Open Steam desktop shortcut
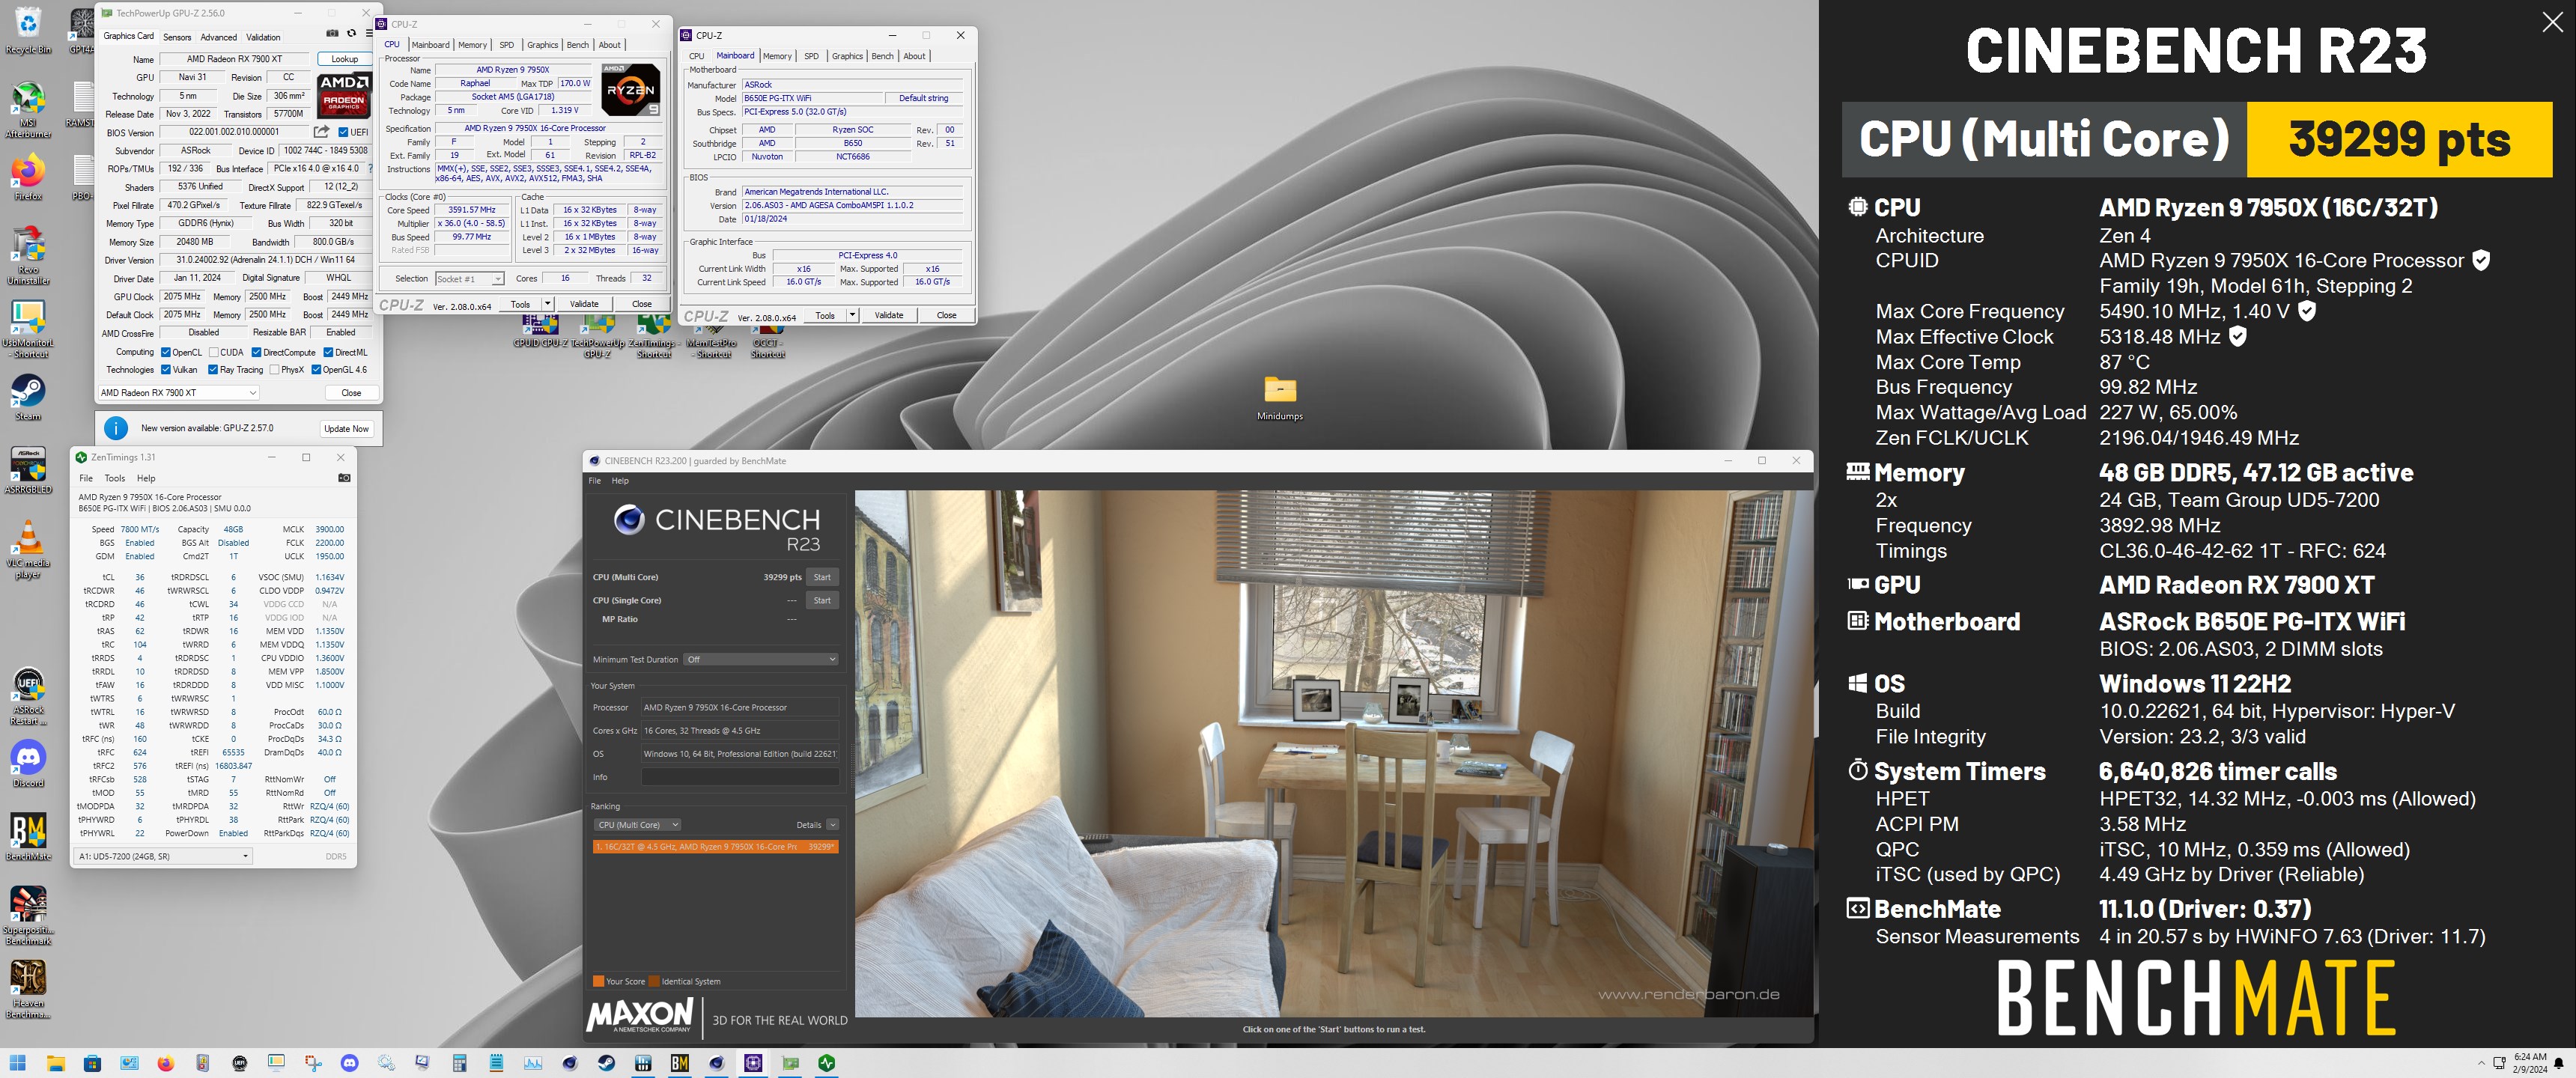 (x=28, y=397)
